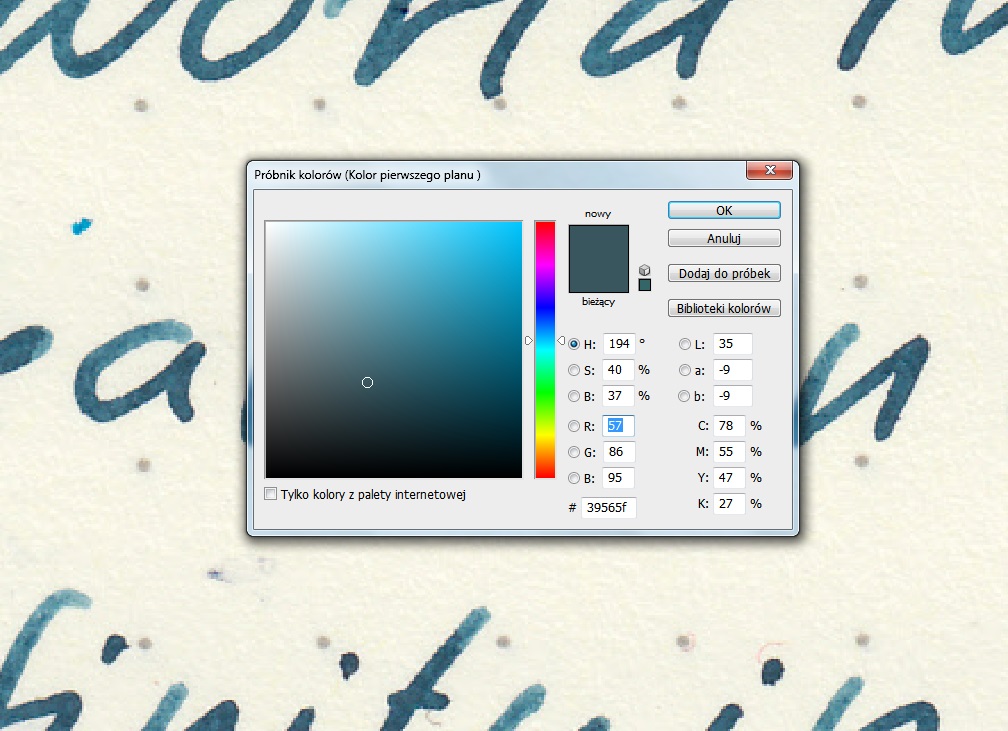Select the H hue radio button
The width and height of the screenshot is (1008, 731).
[574, 344]
